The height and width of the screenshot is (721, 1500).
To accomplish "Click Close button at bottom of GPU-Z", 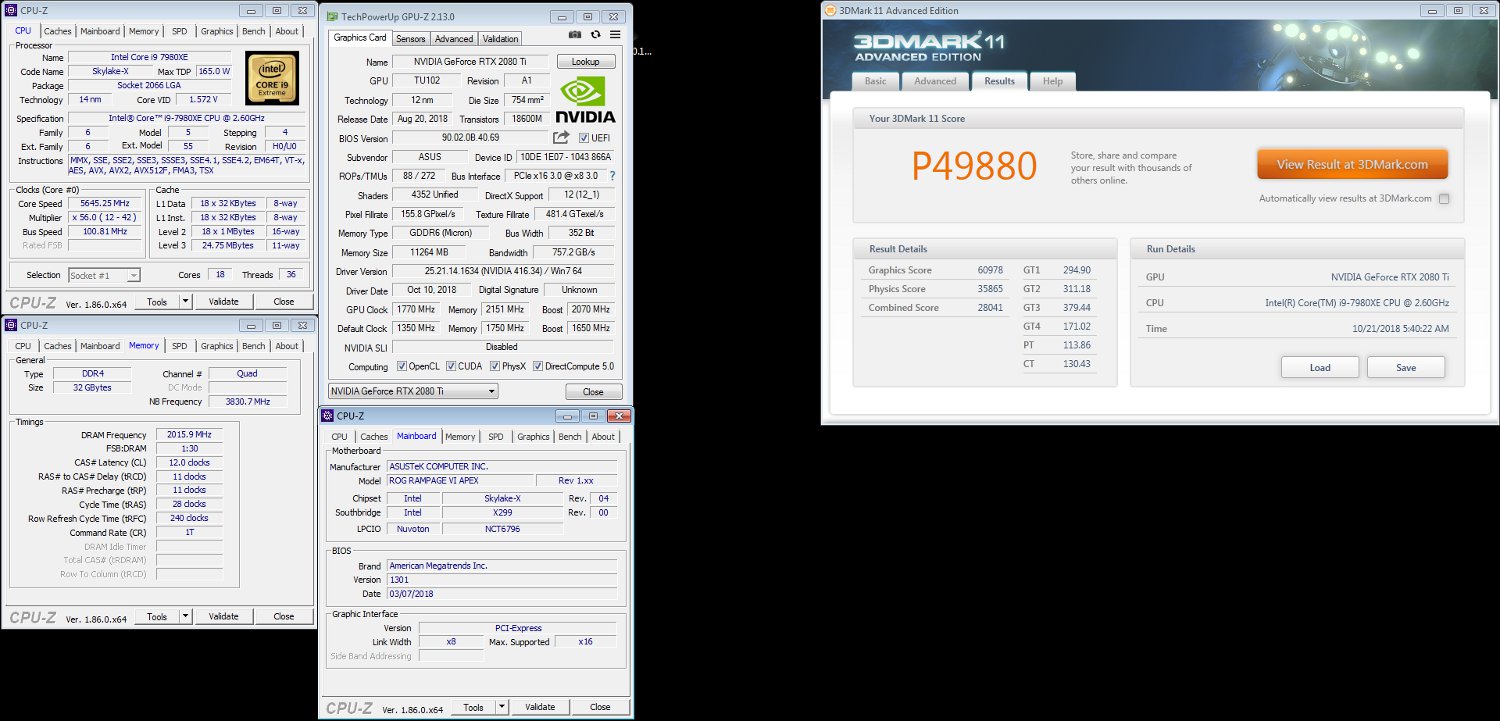I will click(593, 392).
